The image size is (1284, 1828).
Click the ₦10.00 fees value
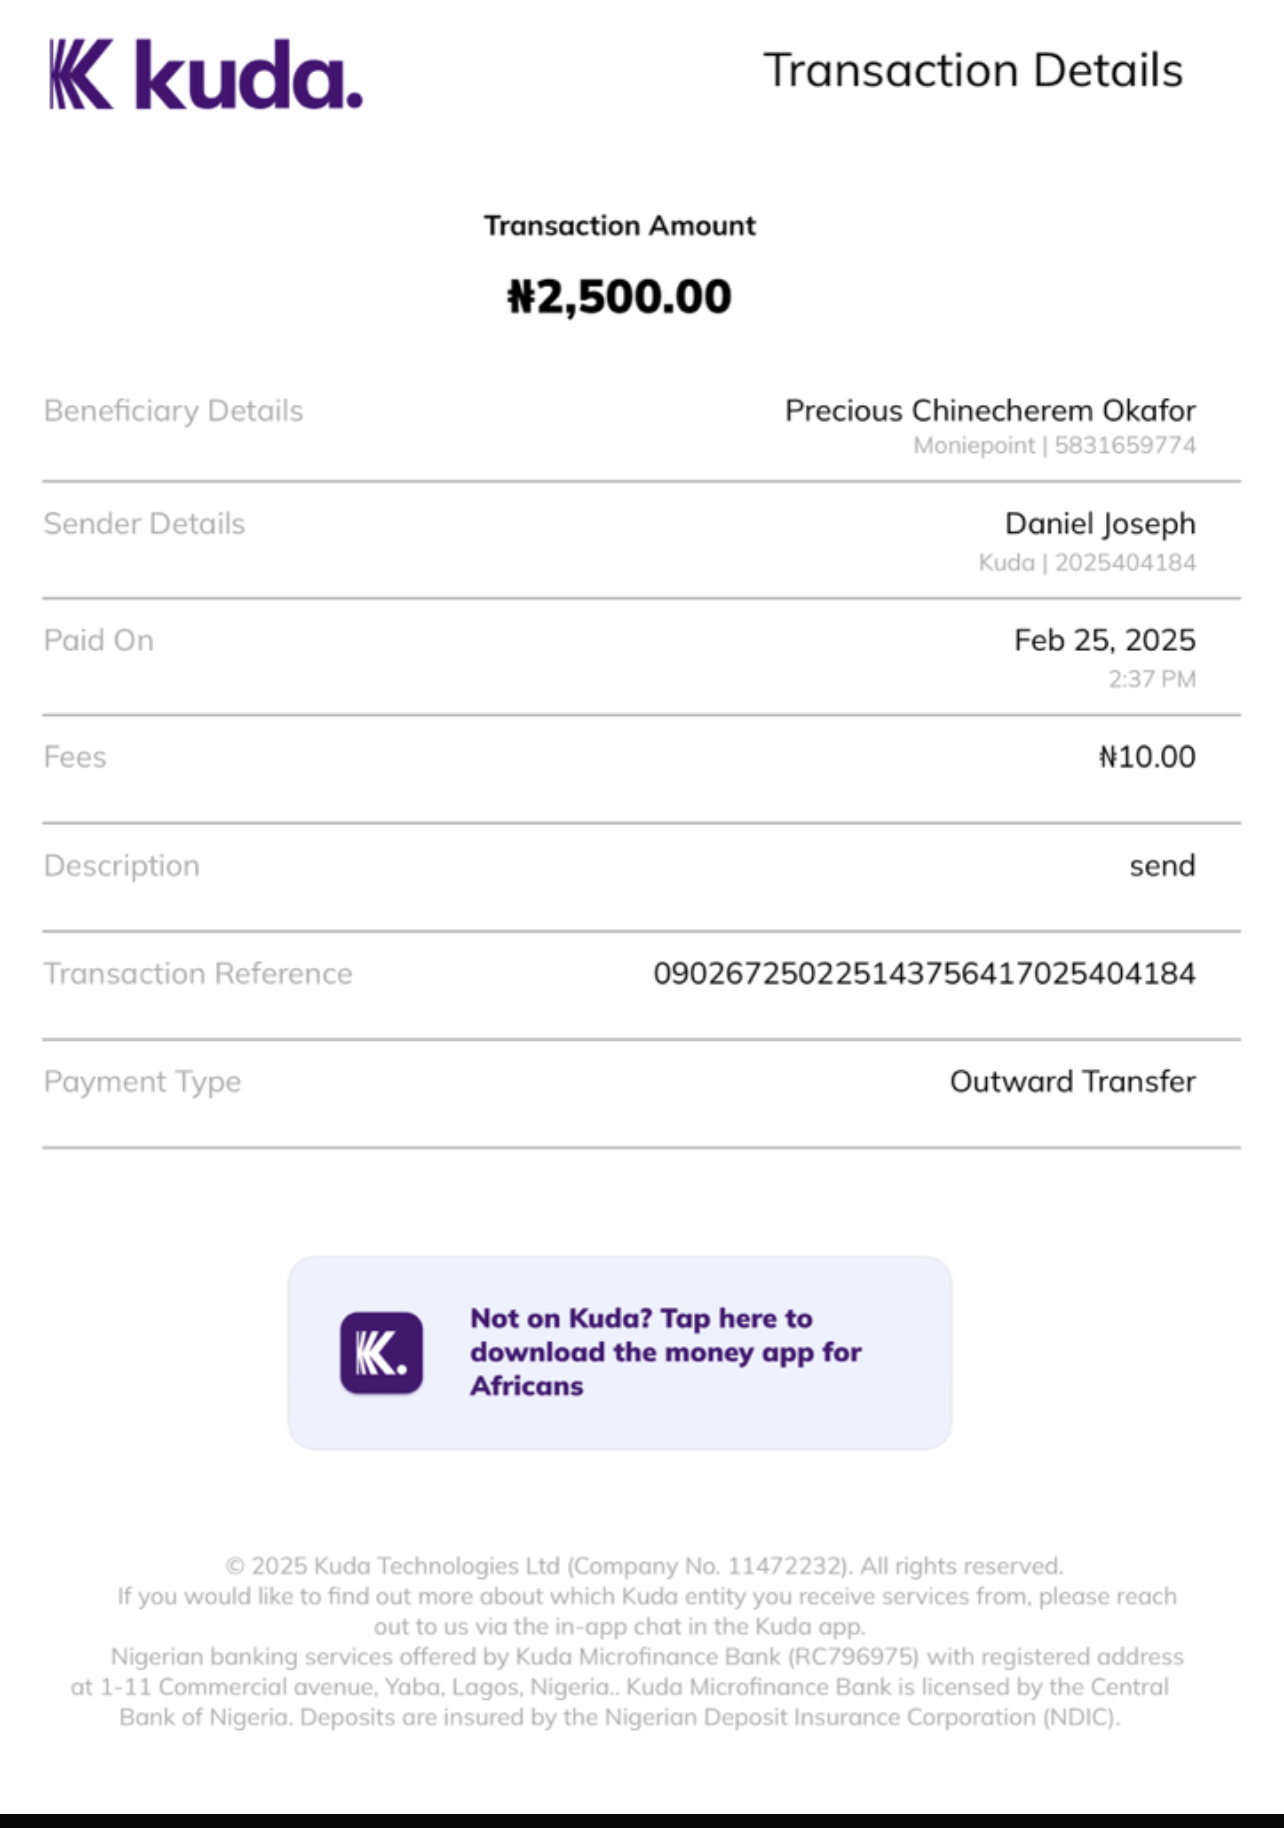tap(1146, 757)
